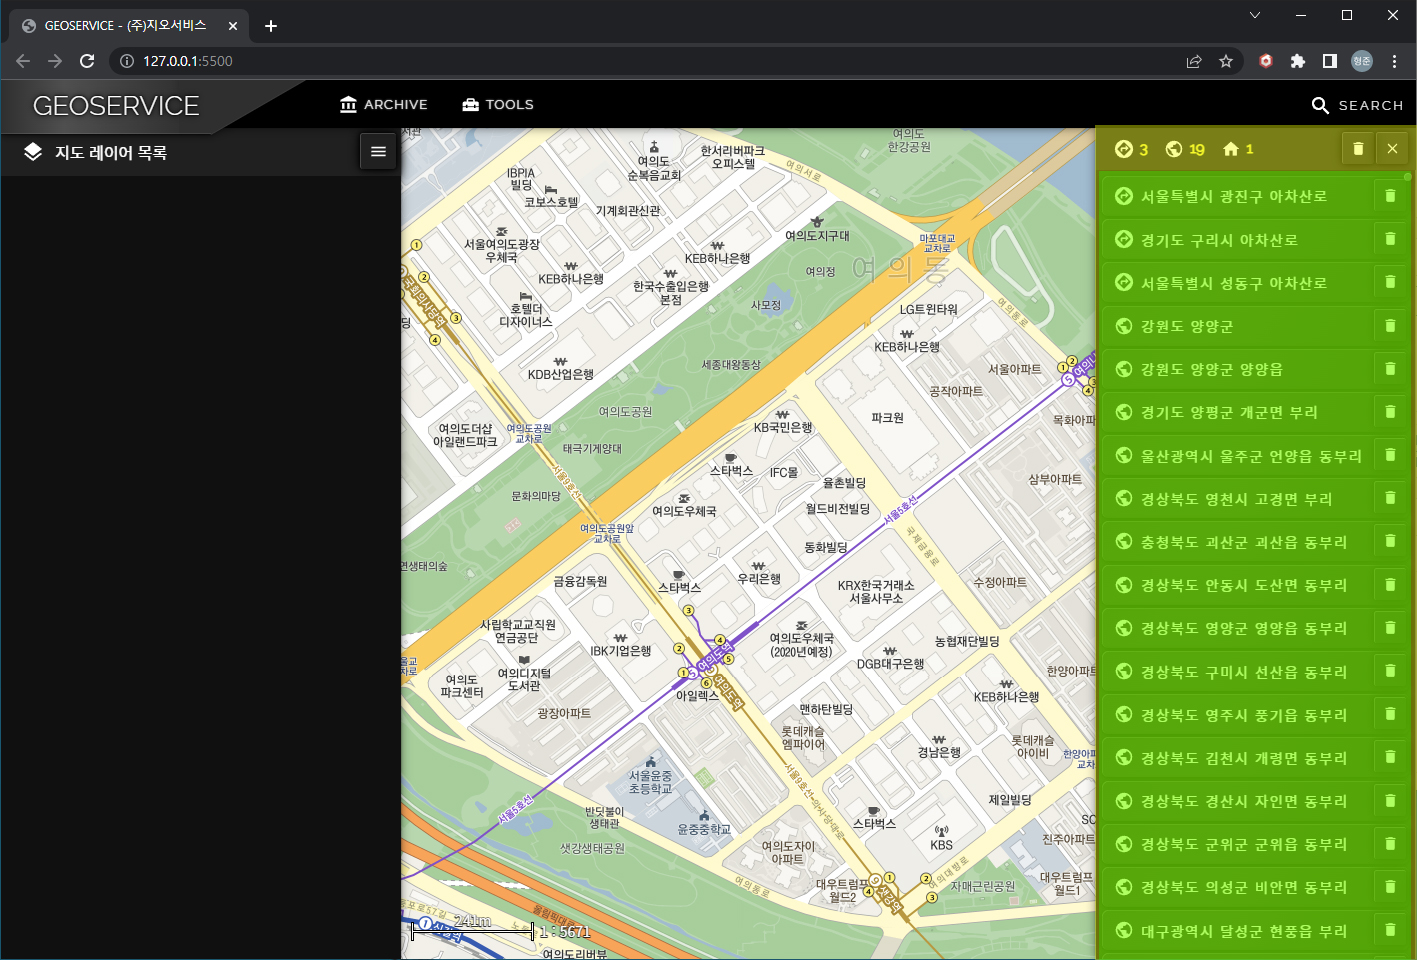This screenshot has height=960, width=1417.
Task: Open the TOOLS menu
Action: click(497, 105)
